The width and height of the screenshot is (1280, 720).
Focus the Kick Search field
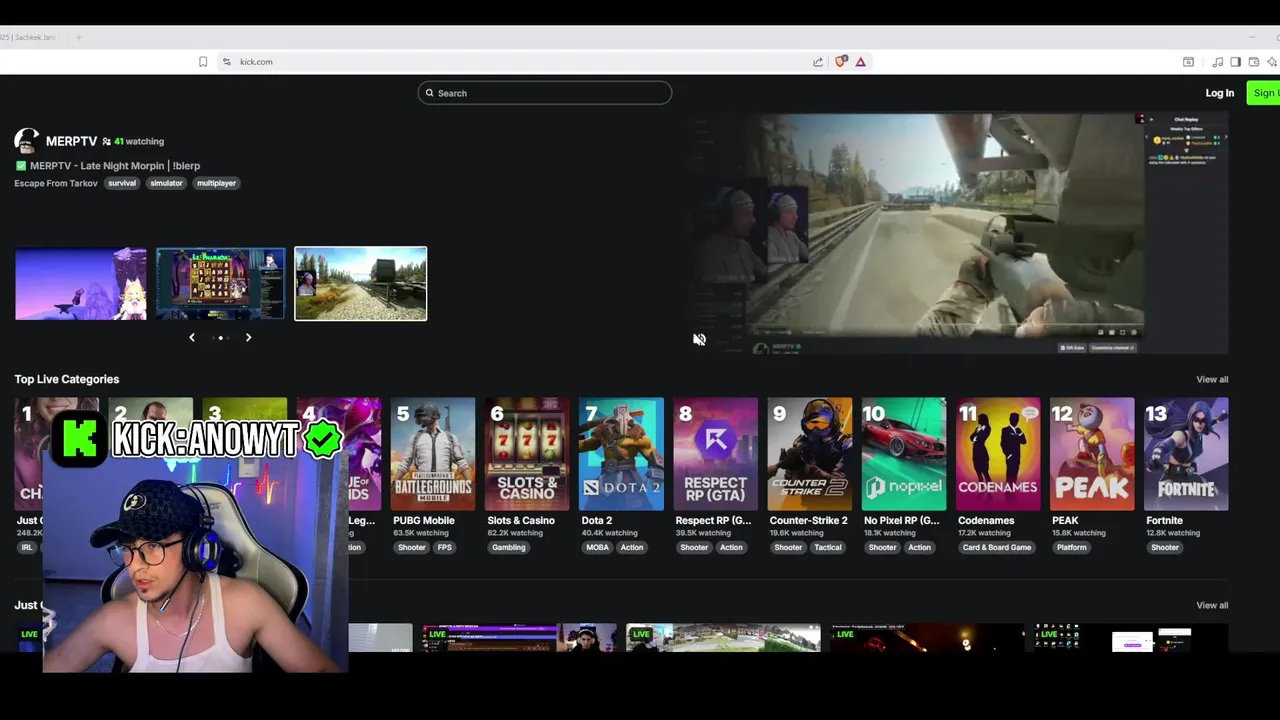[x=545, y=93]
